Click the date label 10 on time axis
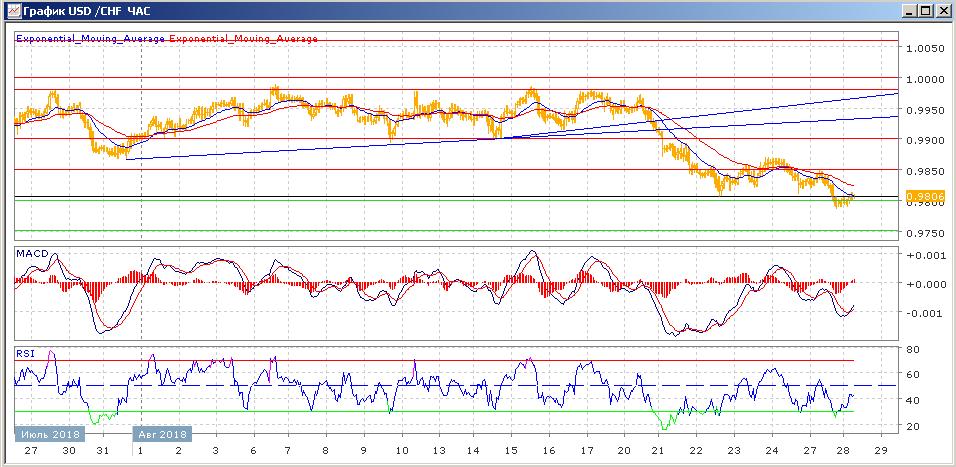 point(401,452)
